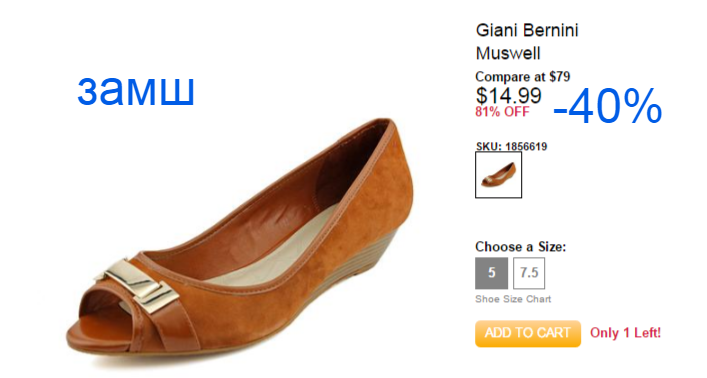707x378 pixels.
Task: Click the ADD TO CART button
Action: (528, 333)
